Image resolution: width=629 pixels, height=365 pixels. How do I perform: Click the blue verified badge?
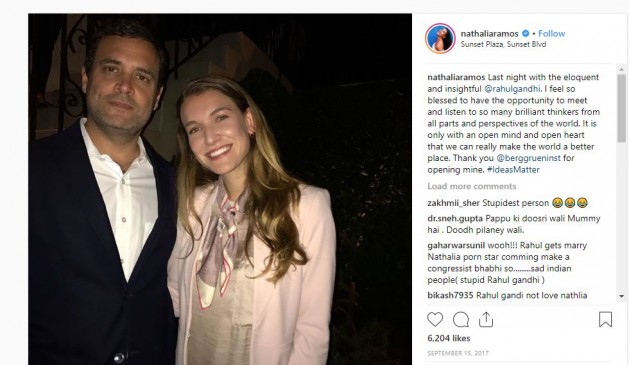pos(526,33)
